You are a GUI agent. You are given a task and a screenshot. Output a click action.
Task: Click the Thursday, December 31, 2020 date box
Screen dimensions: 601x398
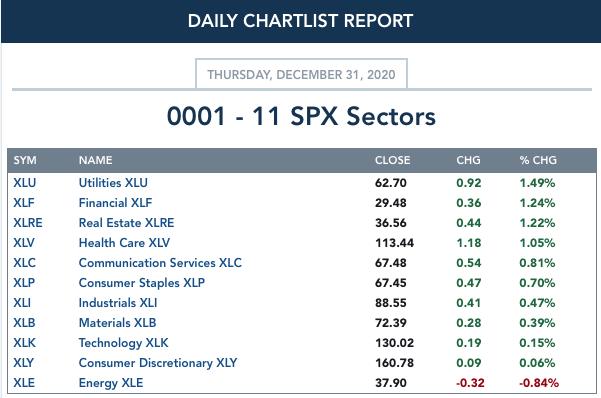301,74
